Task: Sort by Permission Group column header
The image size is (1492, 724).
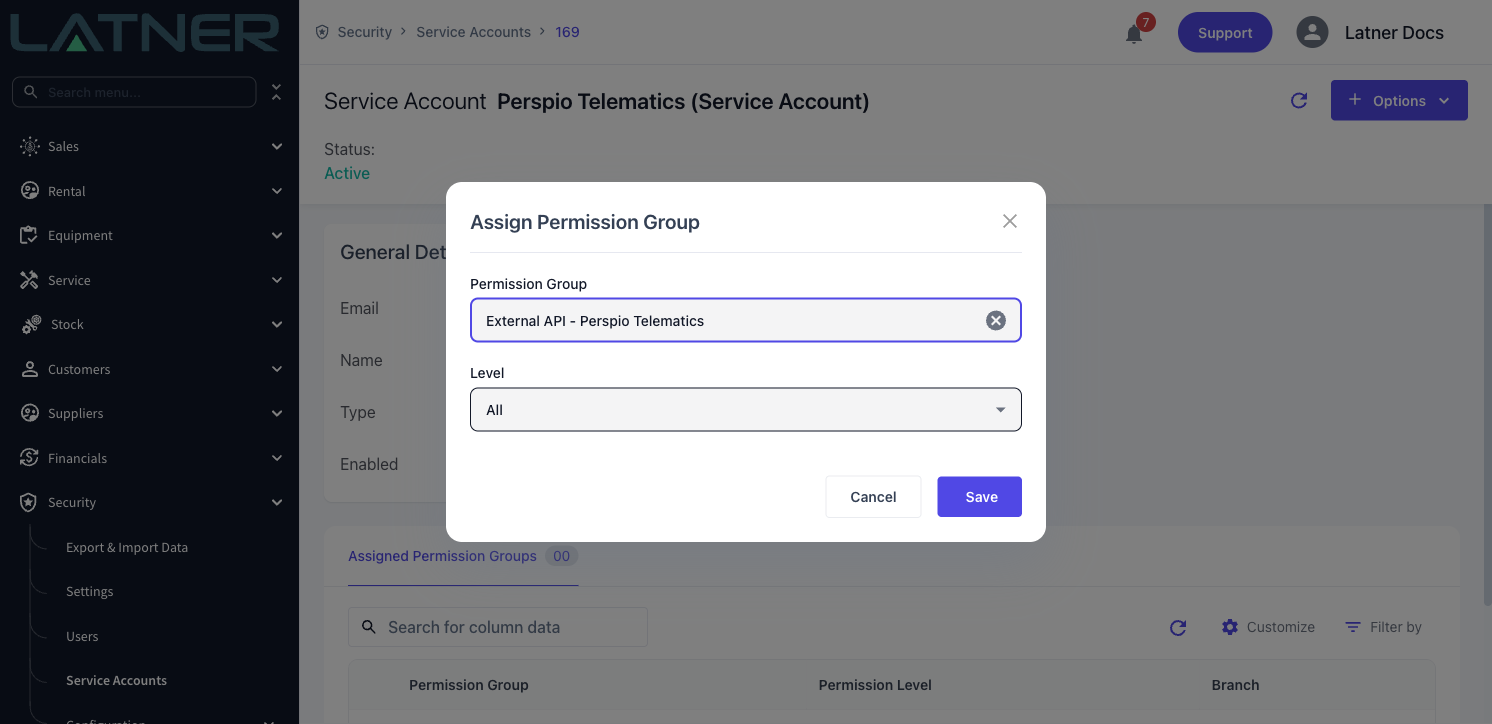Action: click(468, 685)
